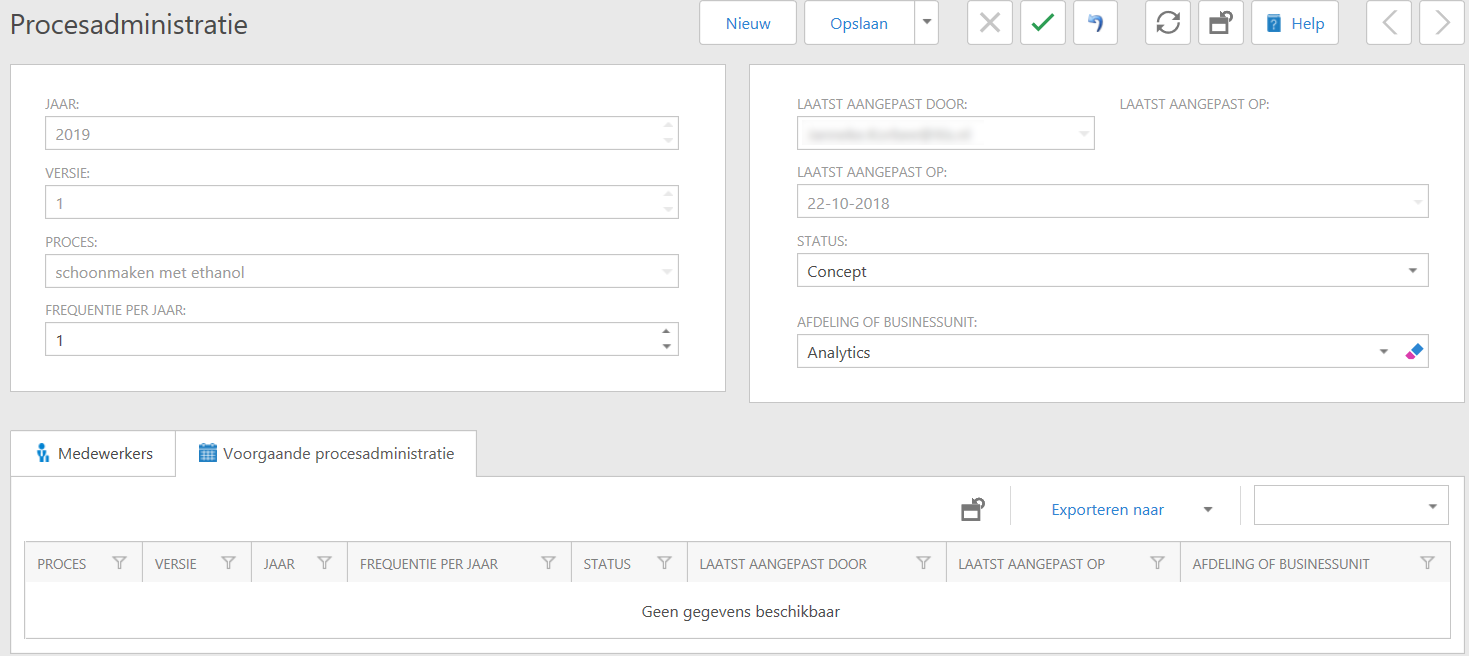This screenshot has height=656, width=1469.
Task: Click the grey X cancel icon
Action: point(989,23)
